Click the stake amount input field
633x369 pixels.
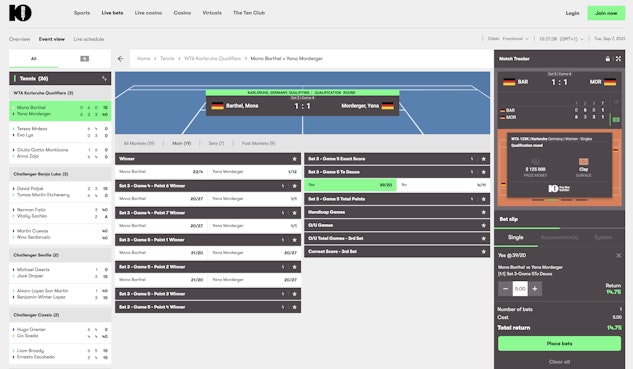click(x=520, y=289)
